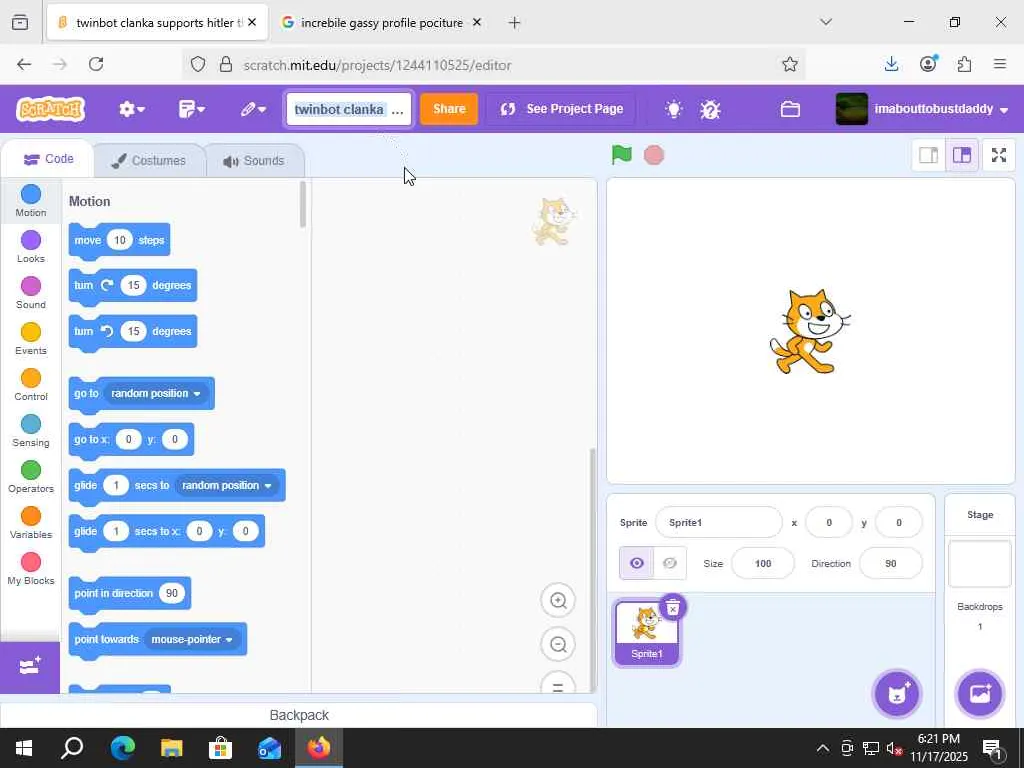Image resolution: width=1024 pixels, height=768 pixels.
Task: Click the sprite Size field
Action: tap(763, 563)
